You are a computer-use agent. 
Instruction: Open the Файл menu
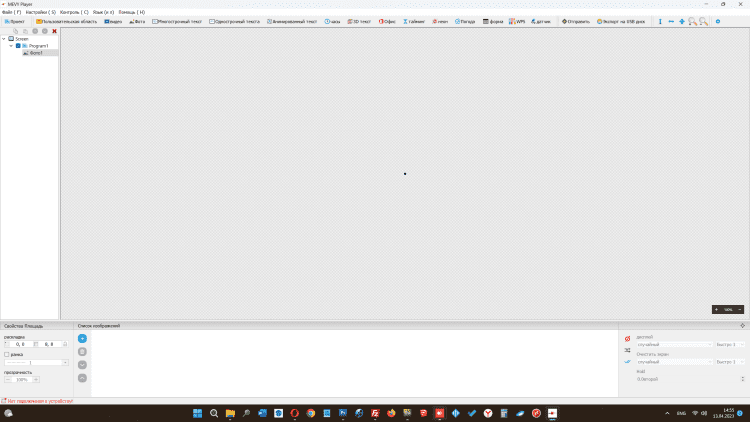point(11,12)
